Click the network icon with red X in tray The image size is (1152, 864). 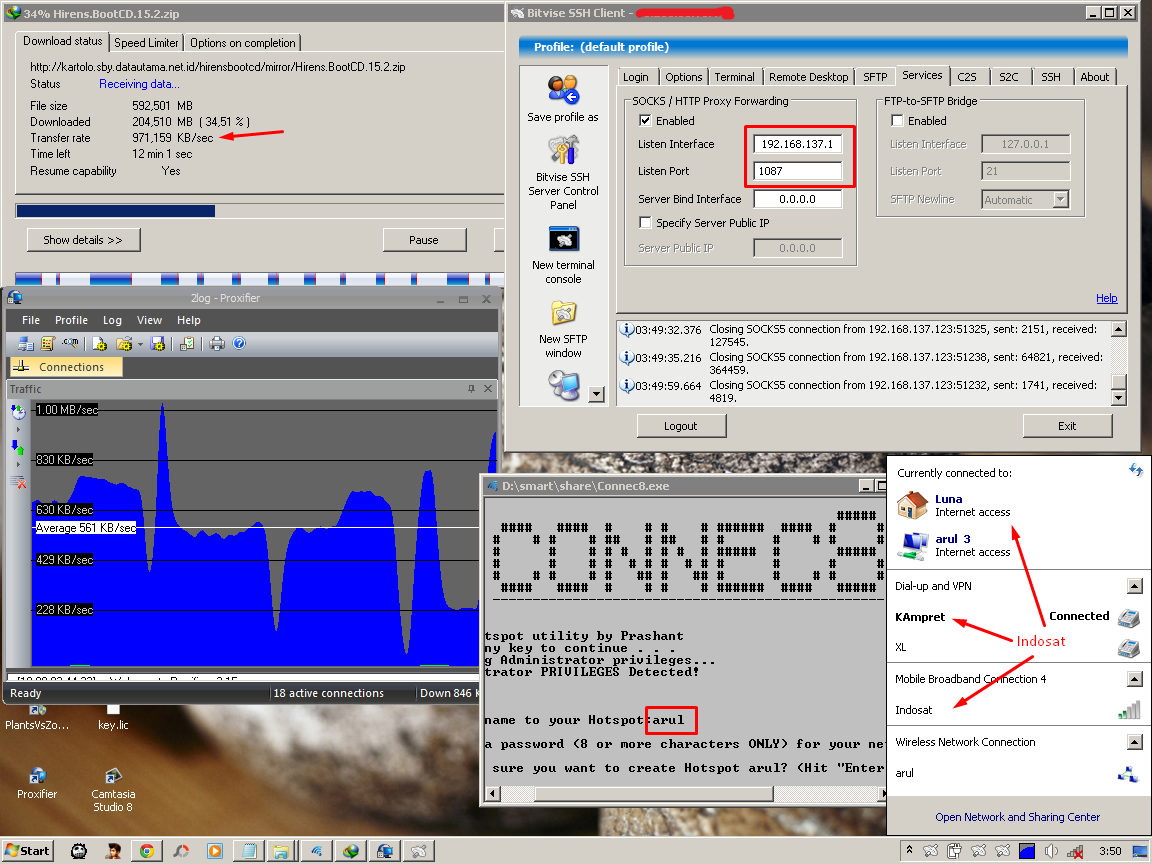click(x=1075, y=851)
